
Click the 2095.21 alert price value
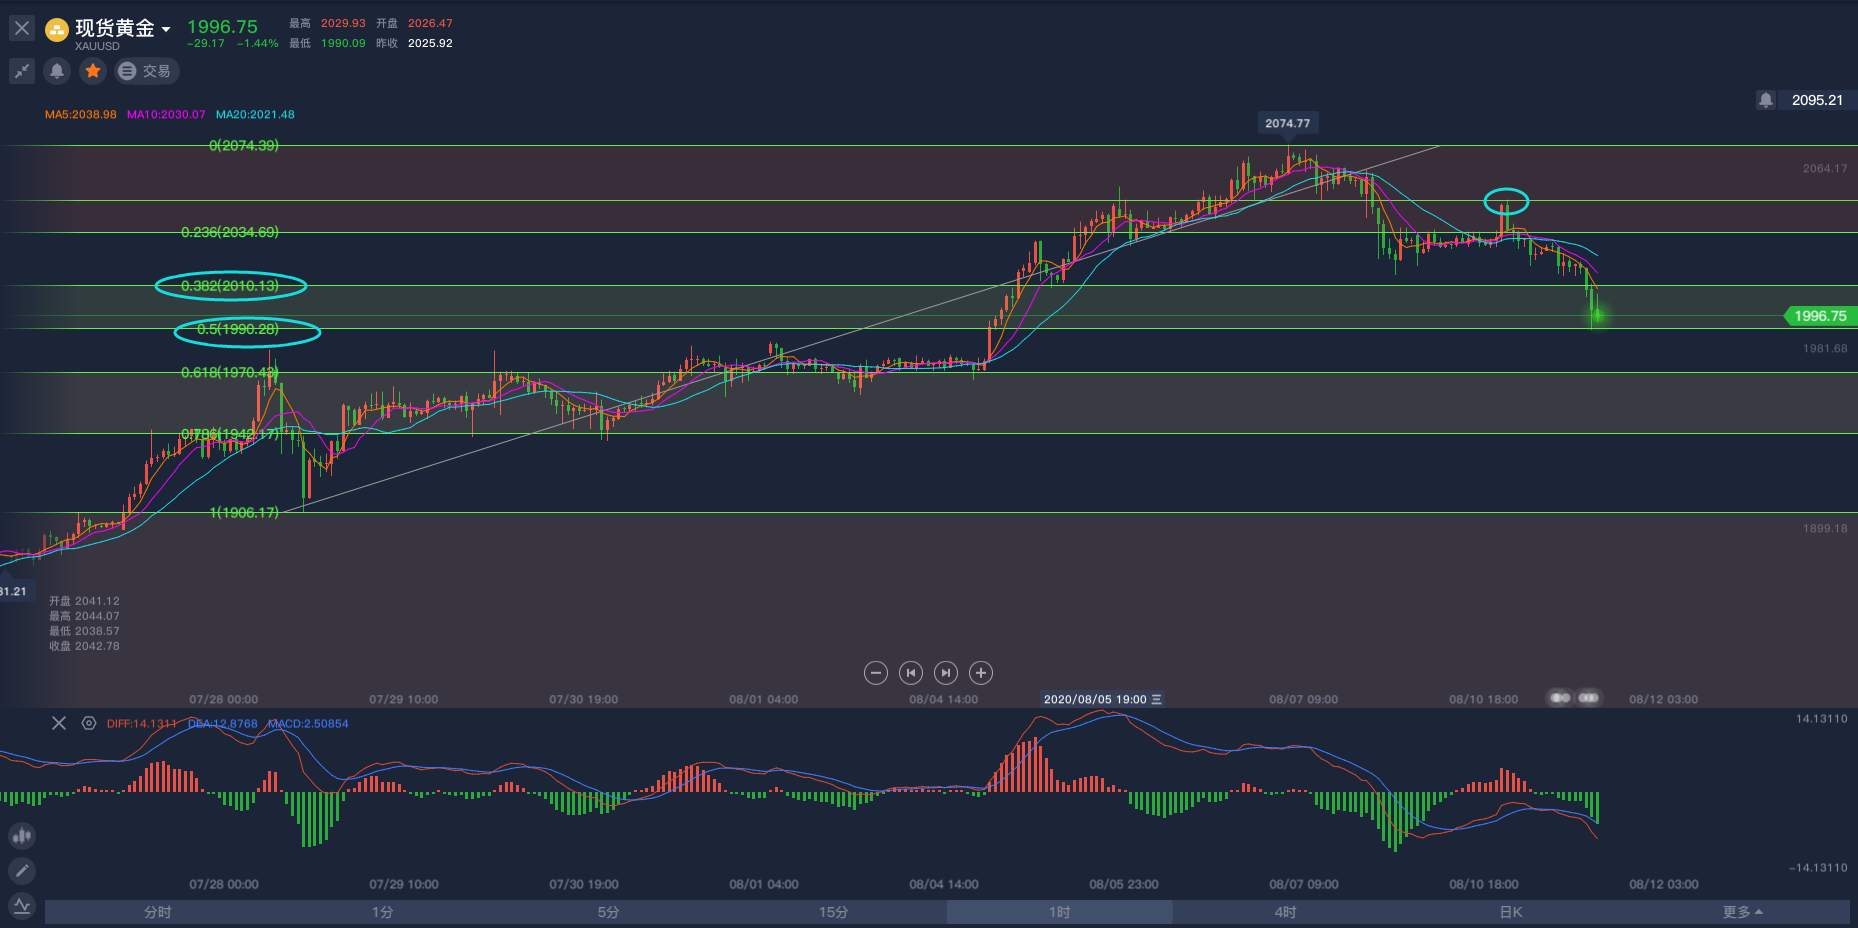(x=1817, y=100)
